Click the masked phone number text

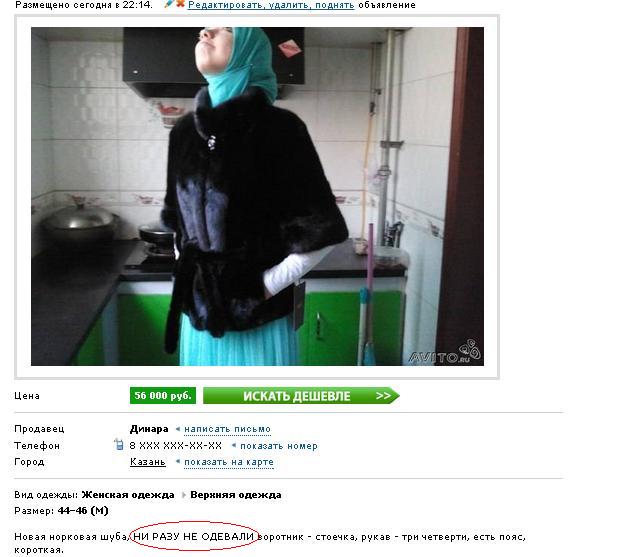176,446
